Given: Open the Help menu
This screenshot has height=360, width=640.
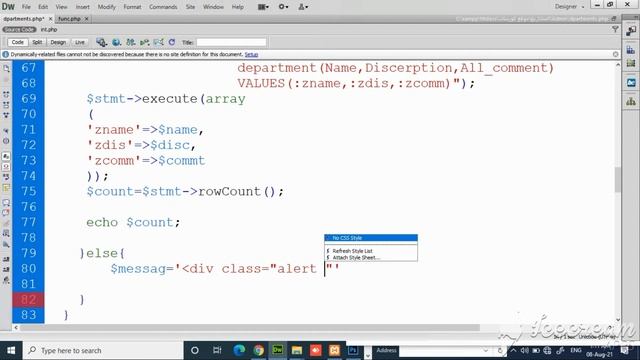Looking at the screenshot, I should tap(238, 7).
